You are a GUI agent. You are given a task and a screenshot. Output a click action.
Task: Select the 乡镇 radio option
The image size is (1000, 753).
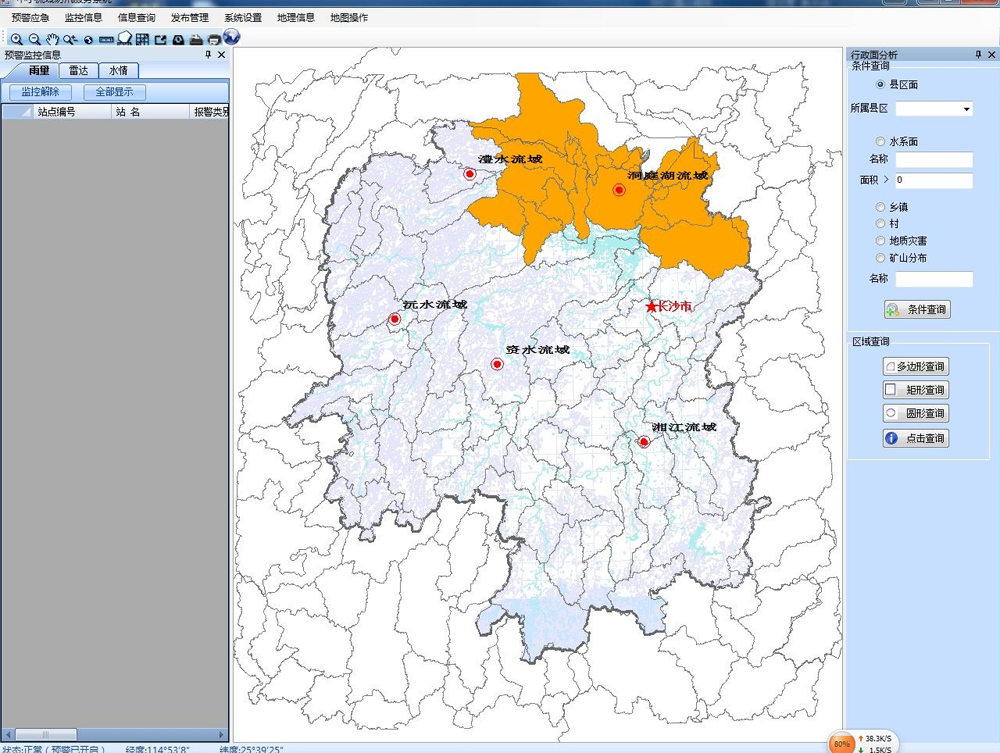click(x=880, y=207)
